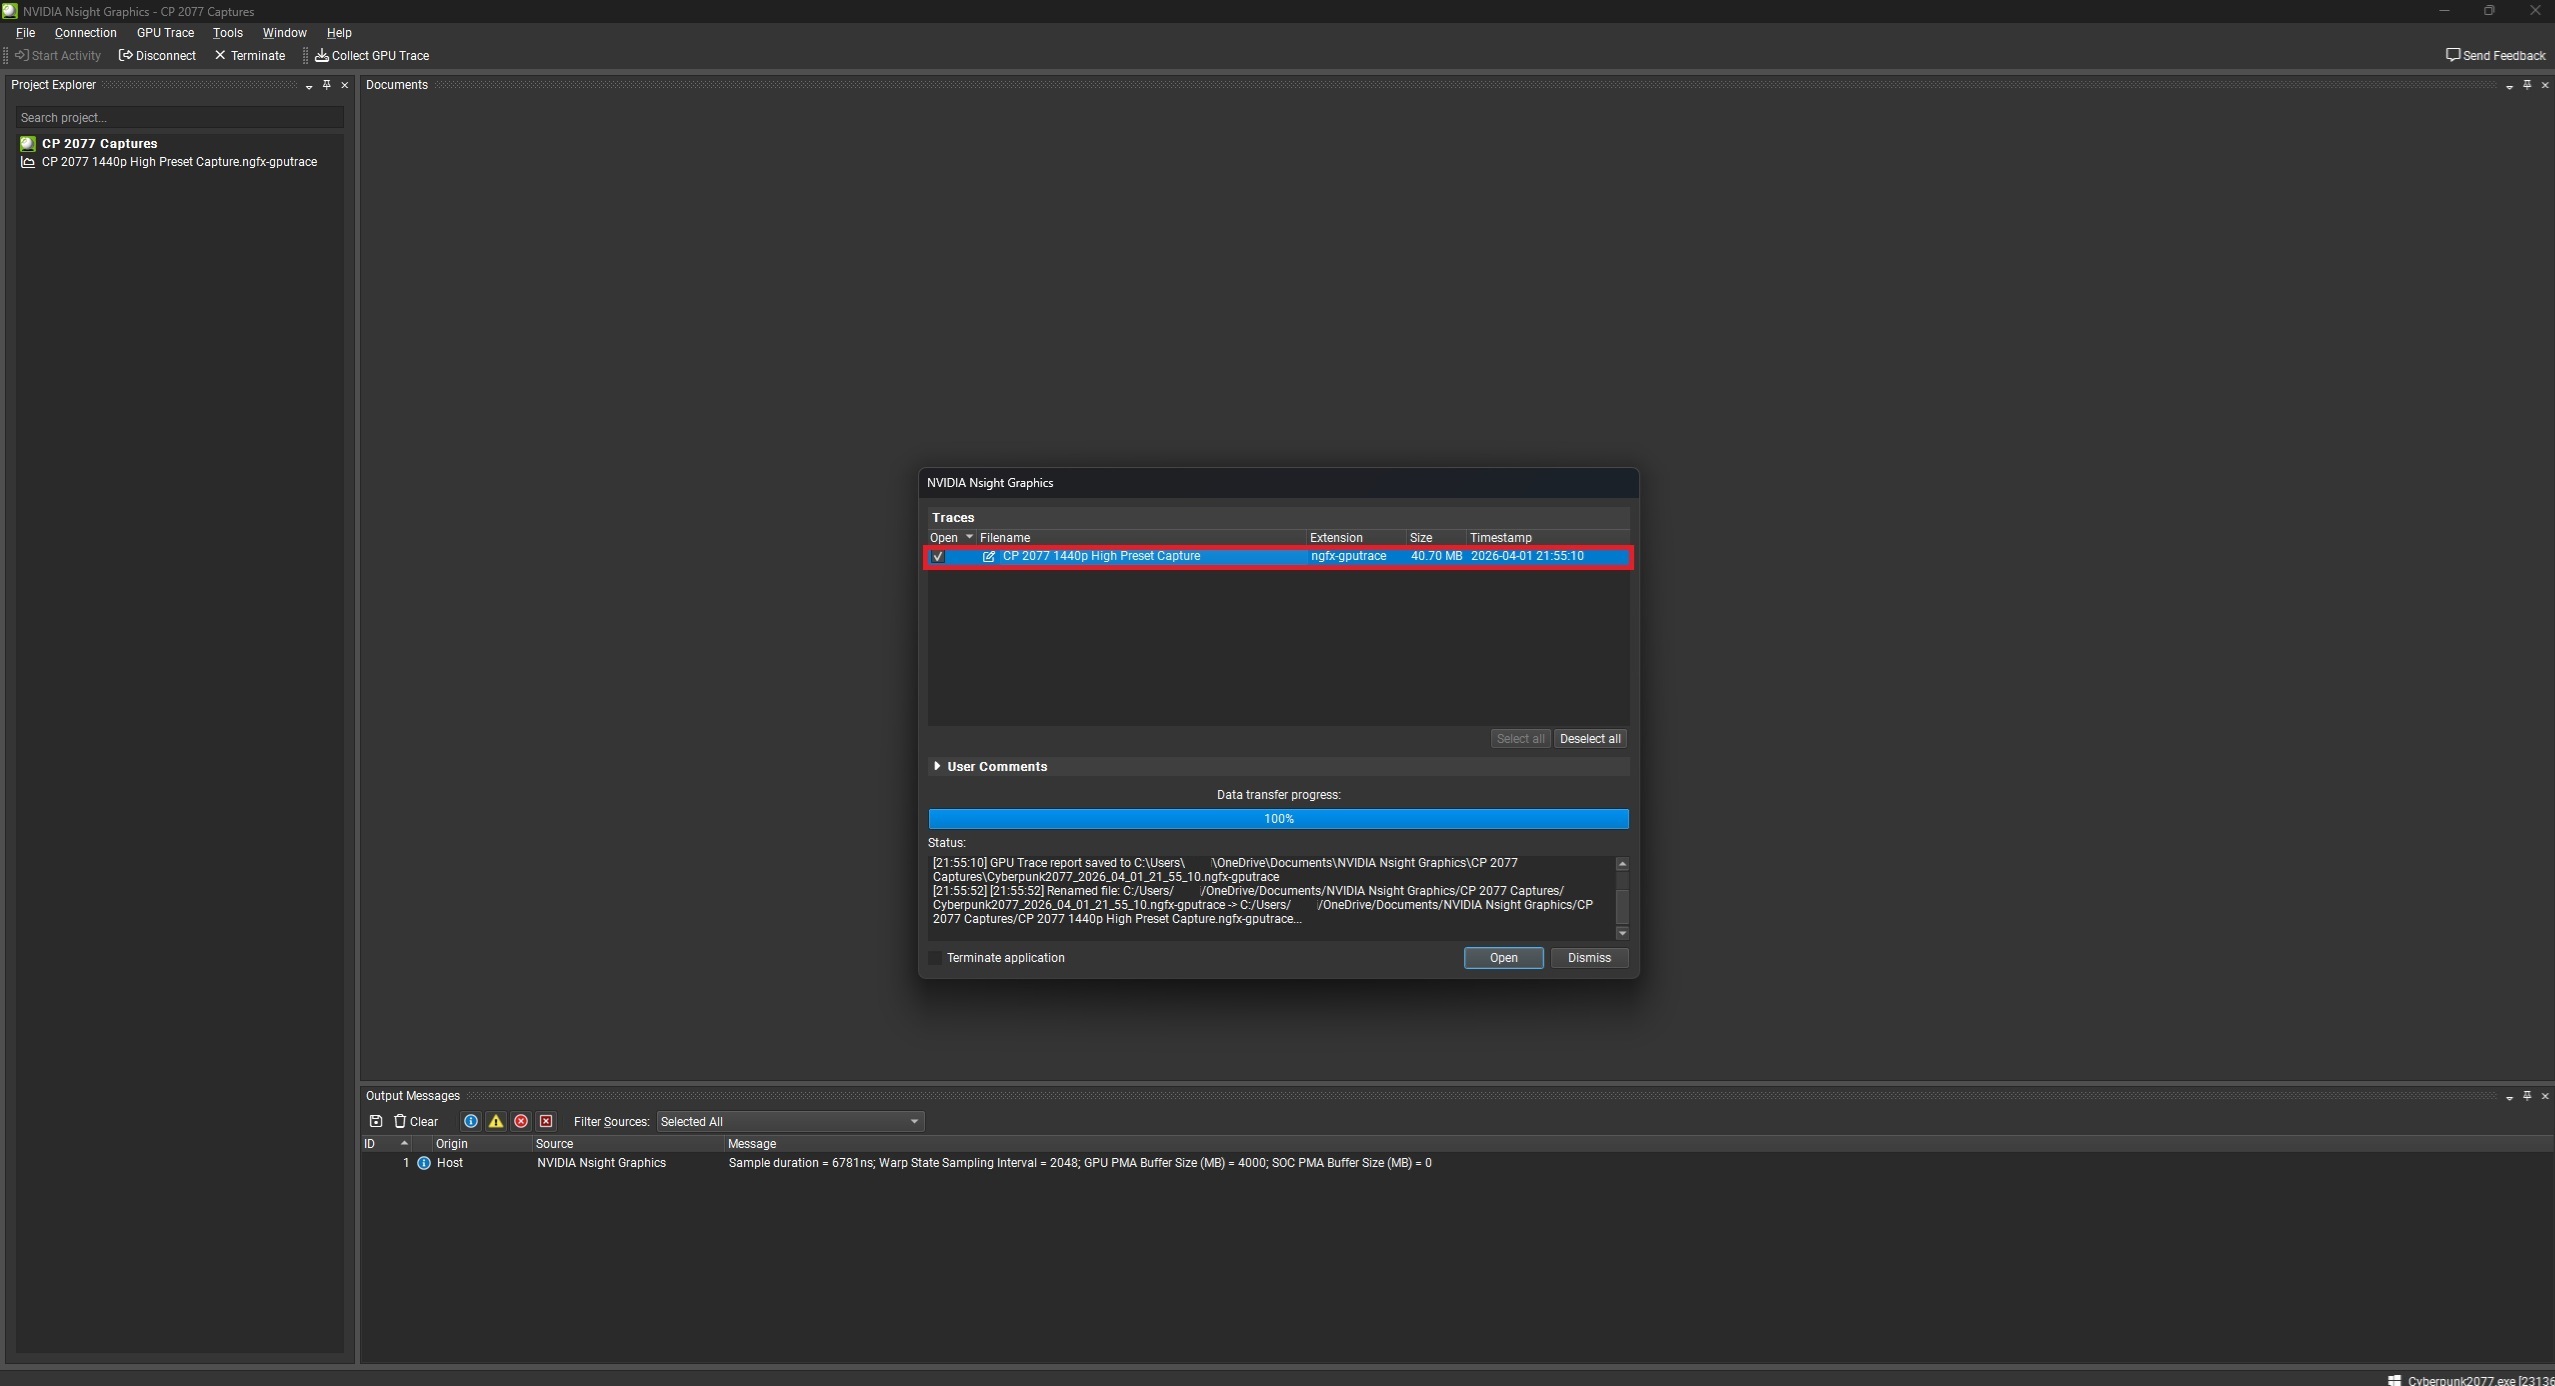
Task: Open the Open column header dropdown arrow
Action: point(968,537)
